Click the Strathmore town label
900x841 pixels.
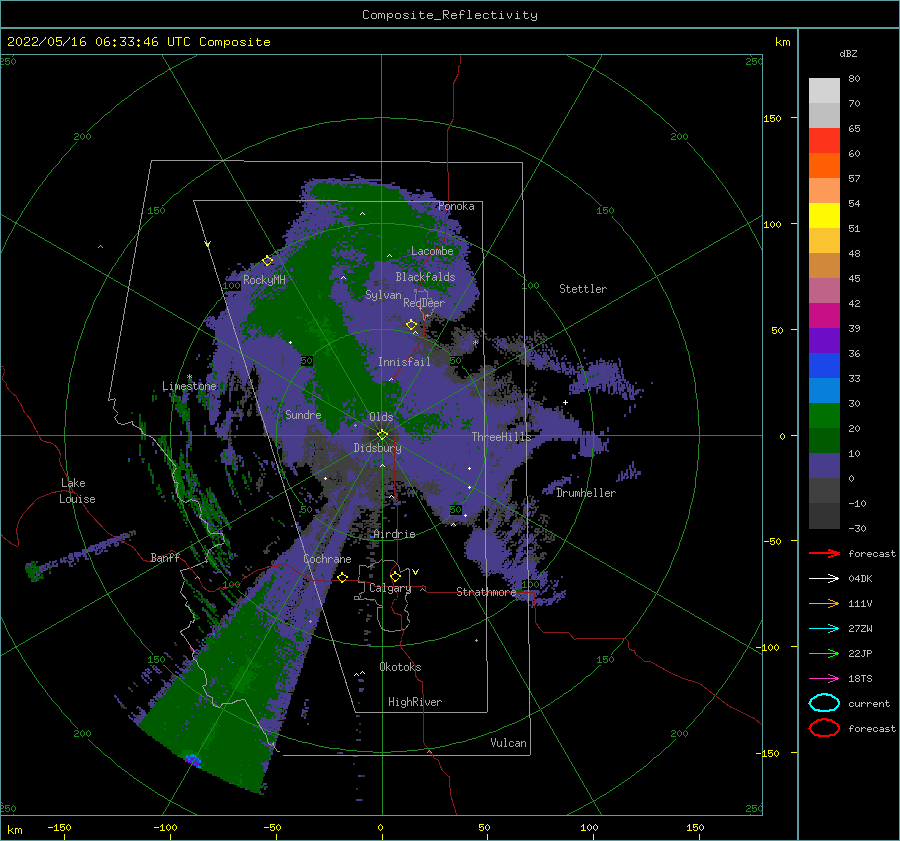click(x=486, y=592)
